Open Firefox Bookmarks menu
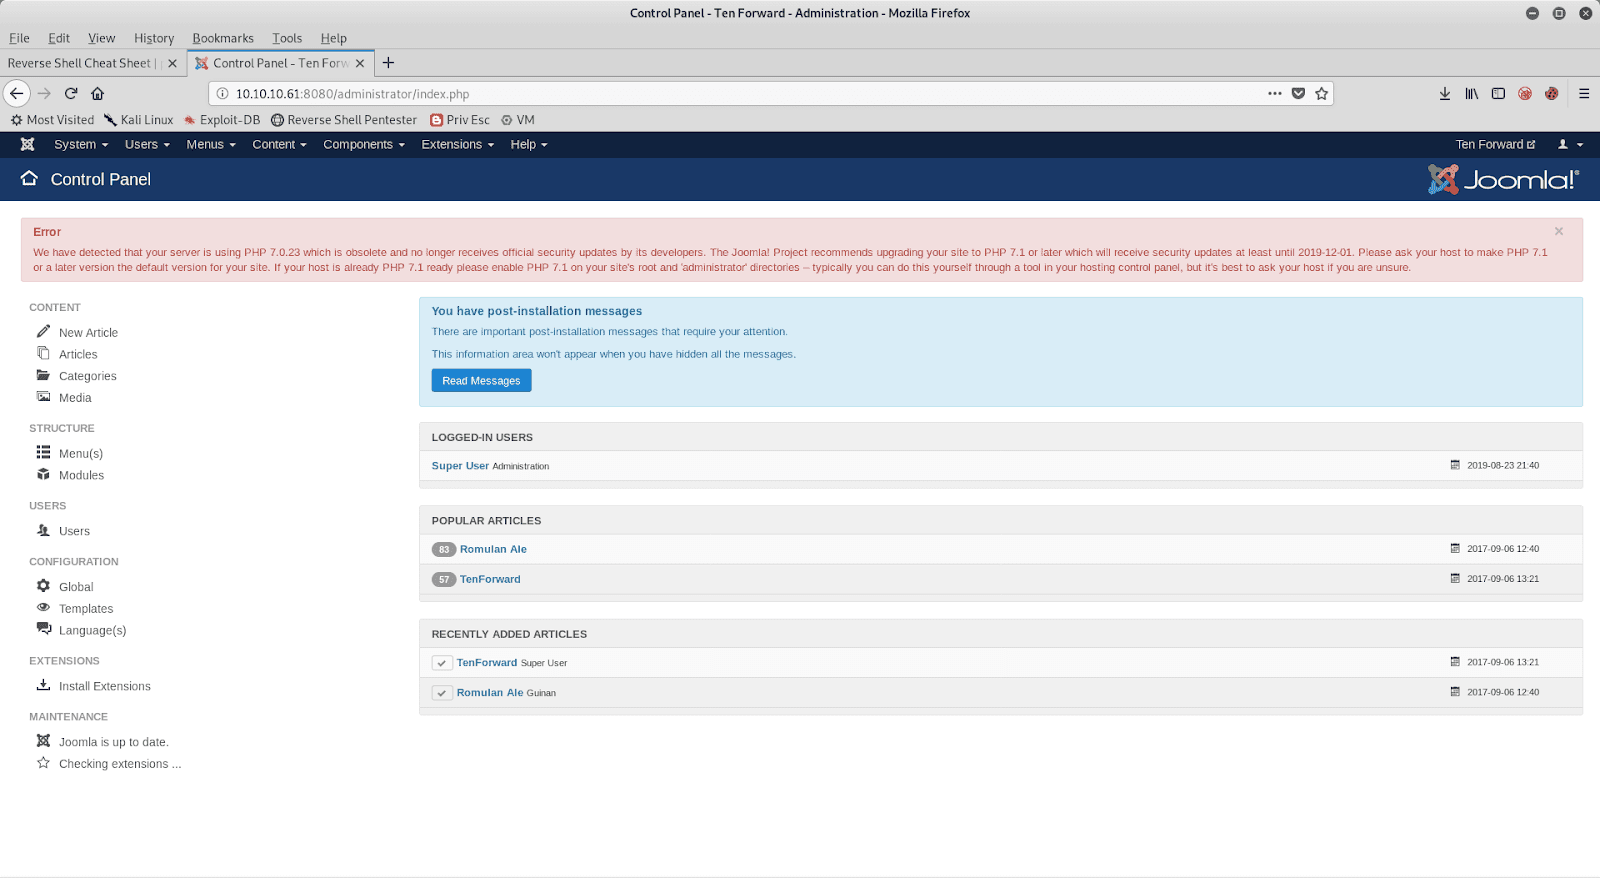 pyautogui.click(x=223, y=38)
